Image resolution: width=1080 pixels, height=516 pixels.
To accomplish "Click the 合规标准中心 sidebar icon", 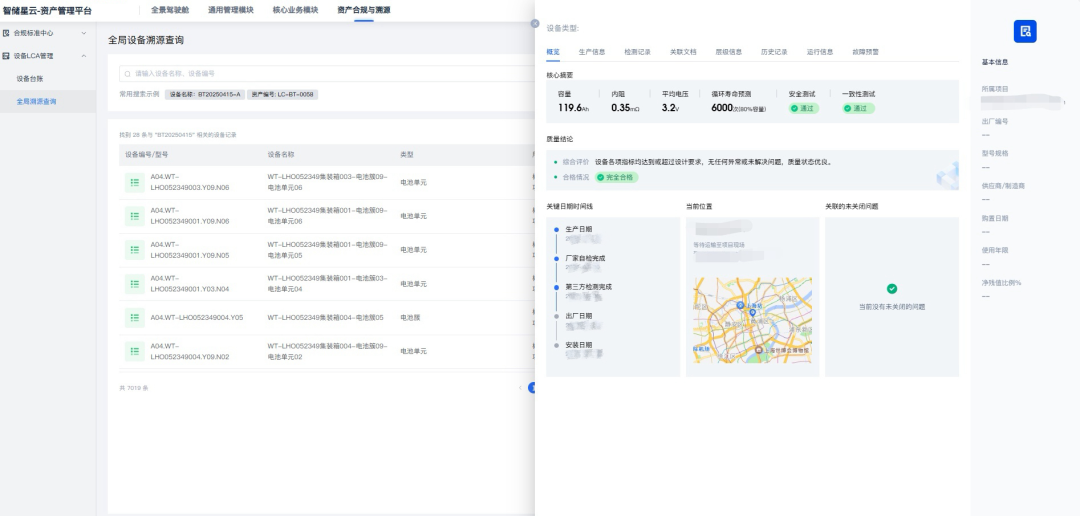I will (7, 33).
